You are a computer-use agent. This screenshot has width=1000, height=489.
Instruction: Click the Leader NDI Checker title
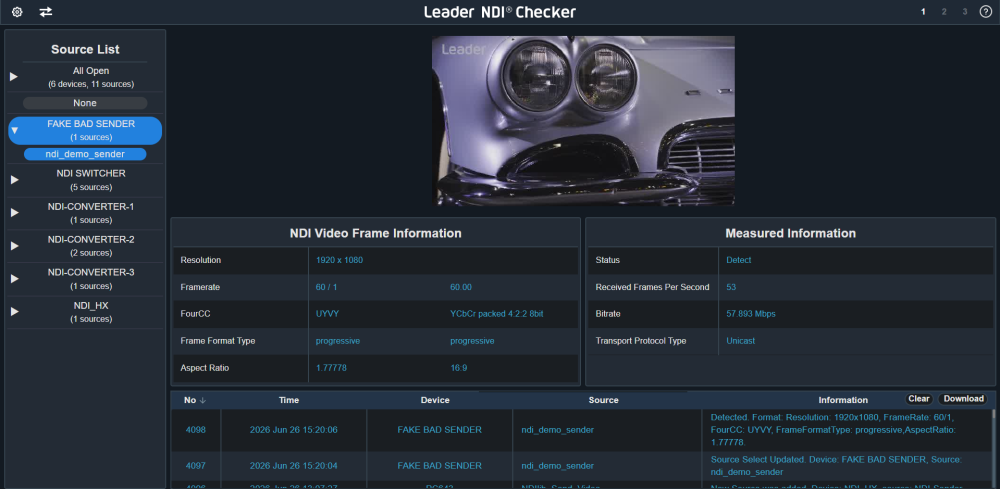point(500,12)
